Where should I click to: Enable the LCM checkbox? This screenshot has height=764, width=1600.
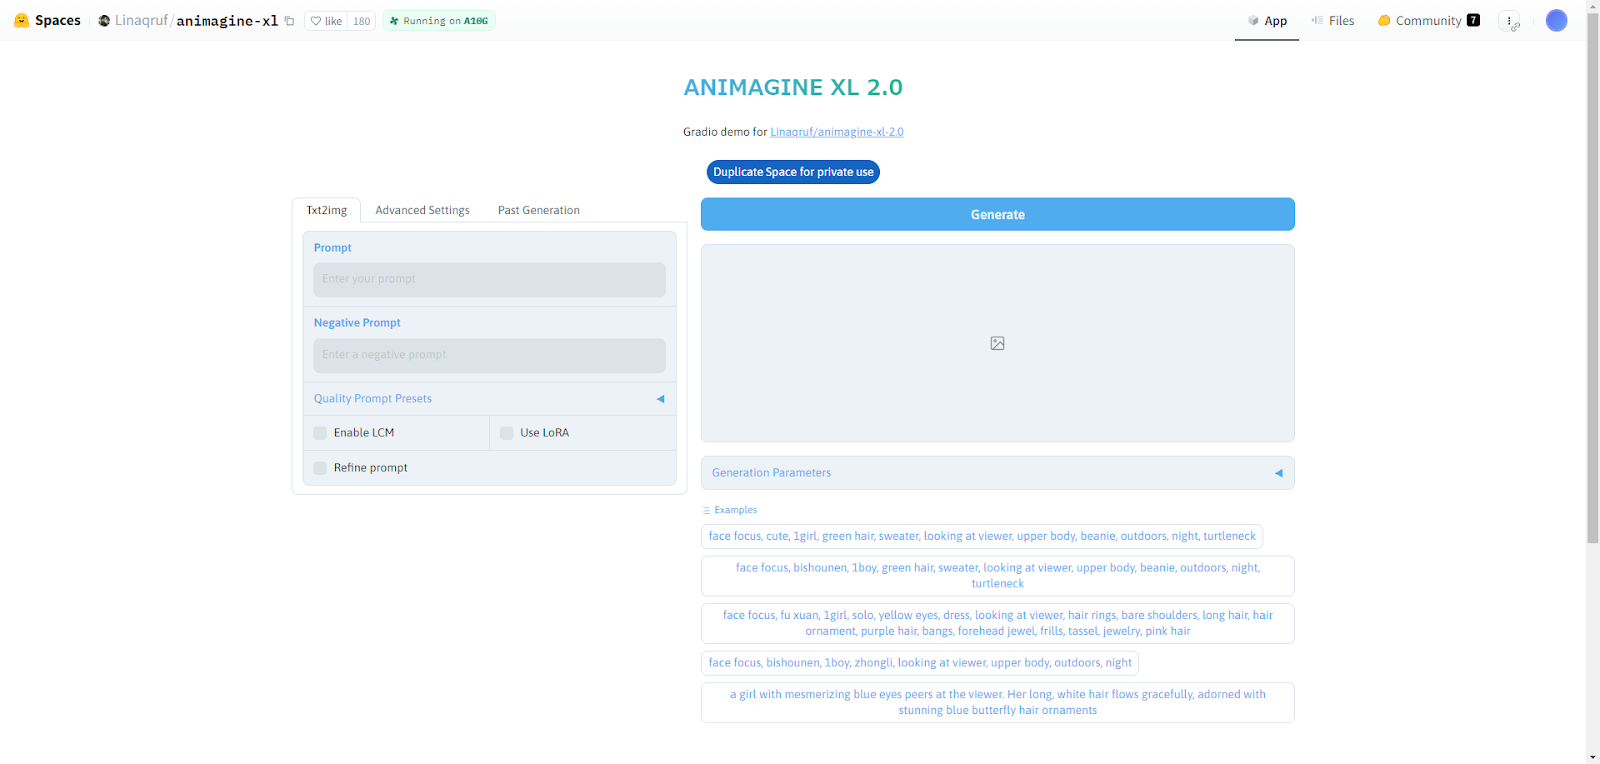coord(320,433)
